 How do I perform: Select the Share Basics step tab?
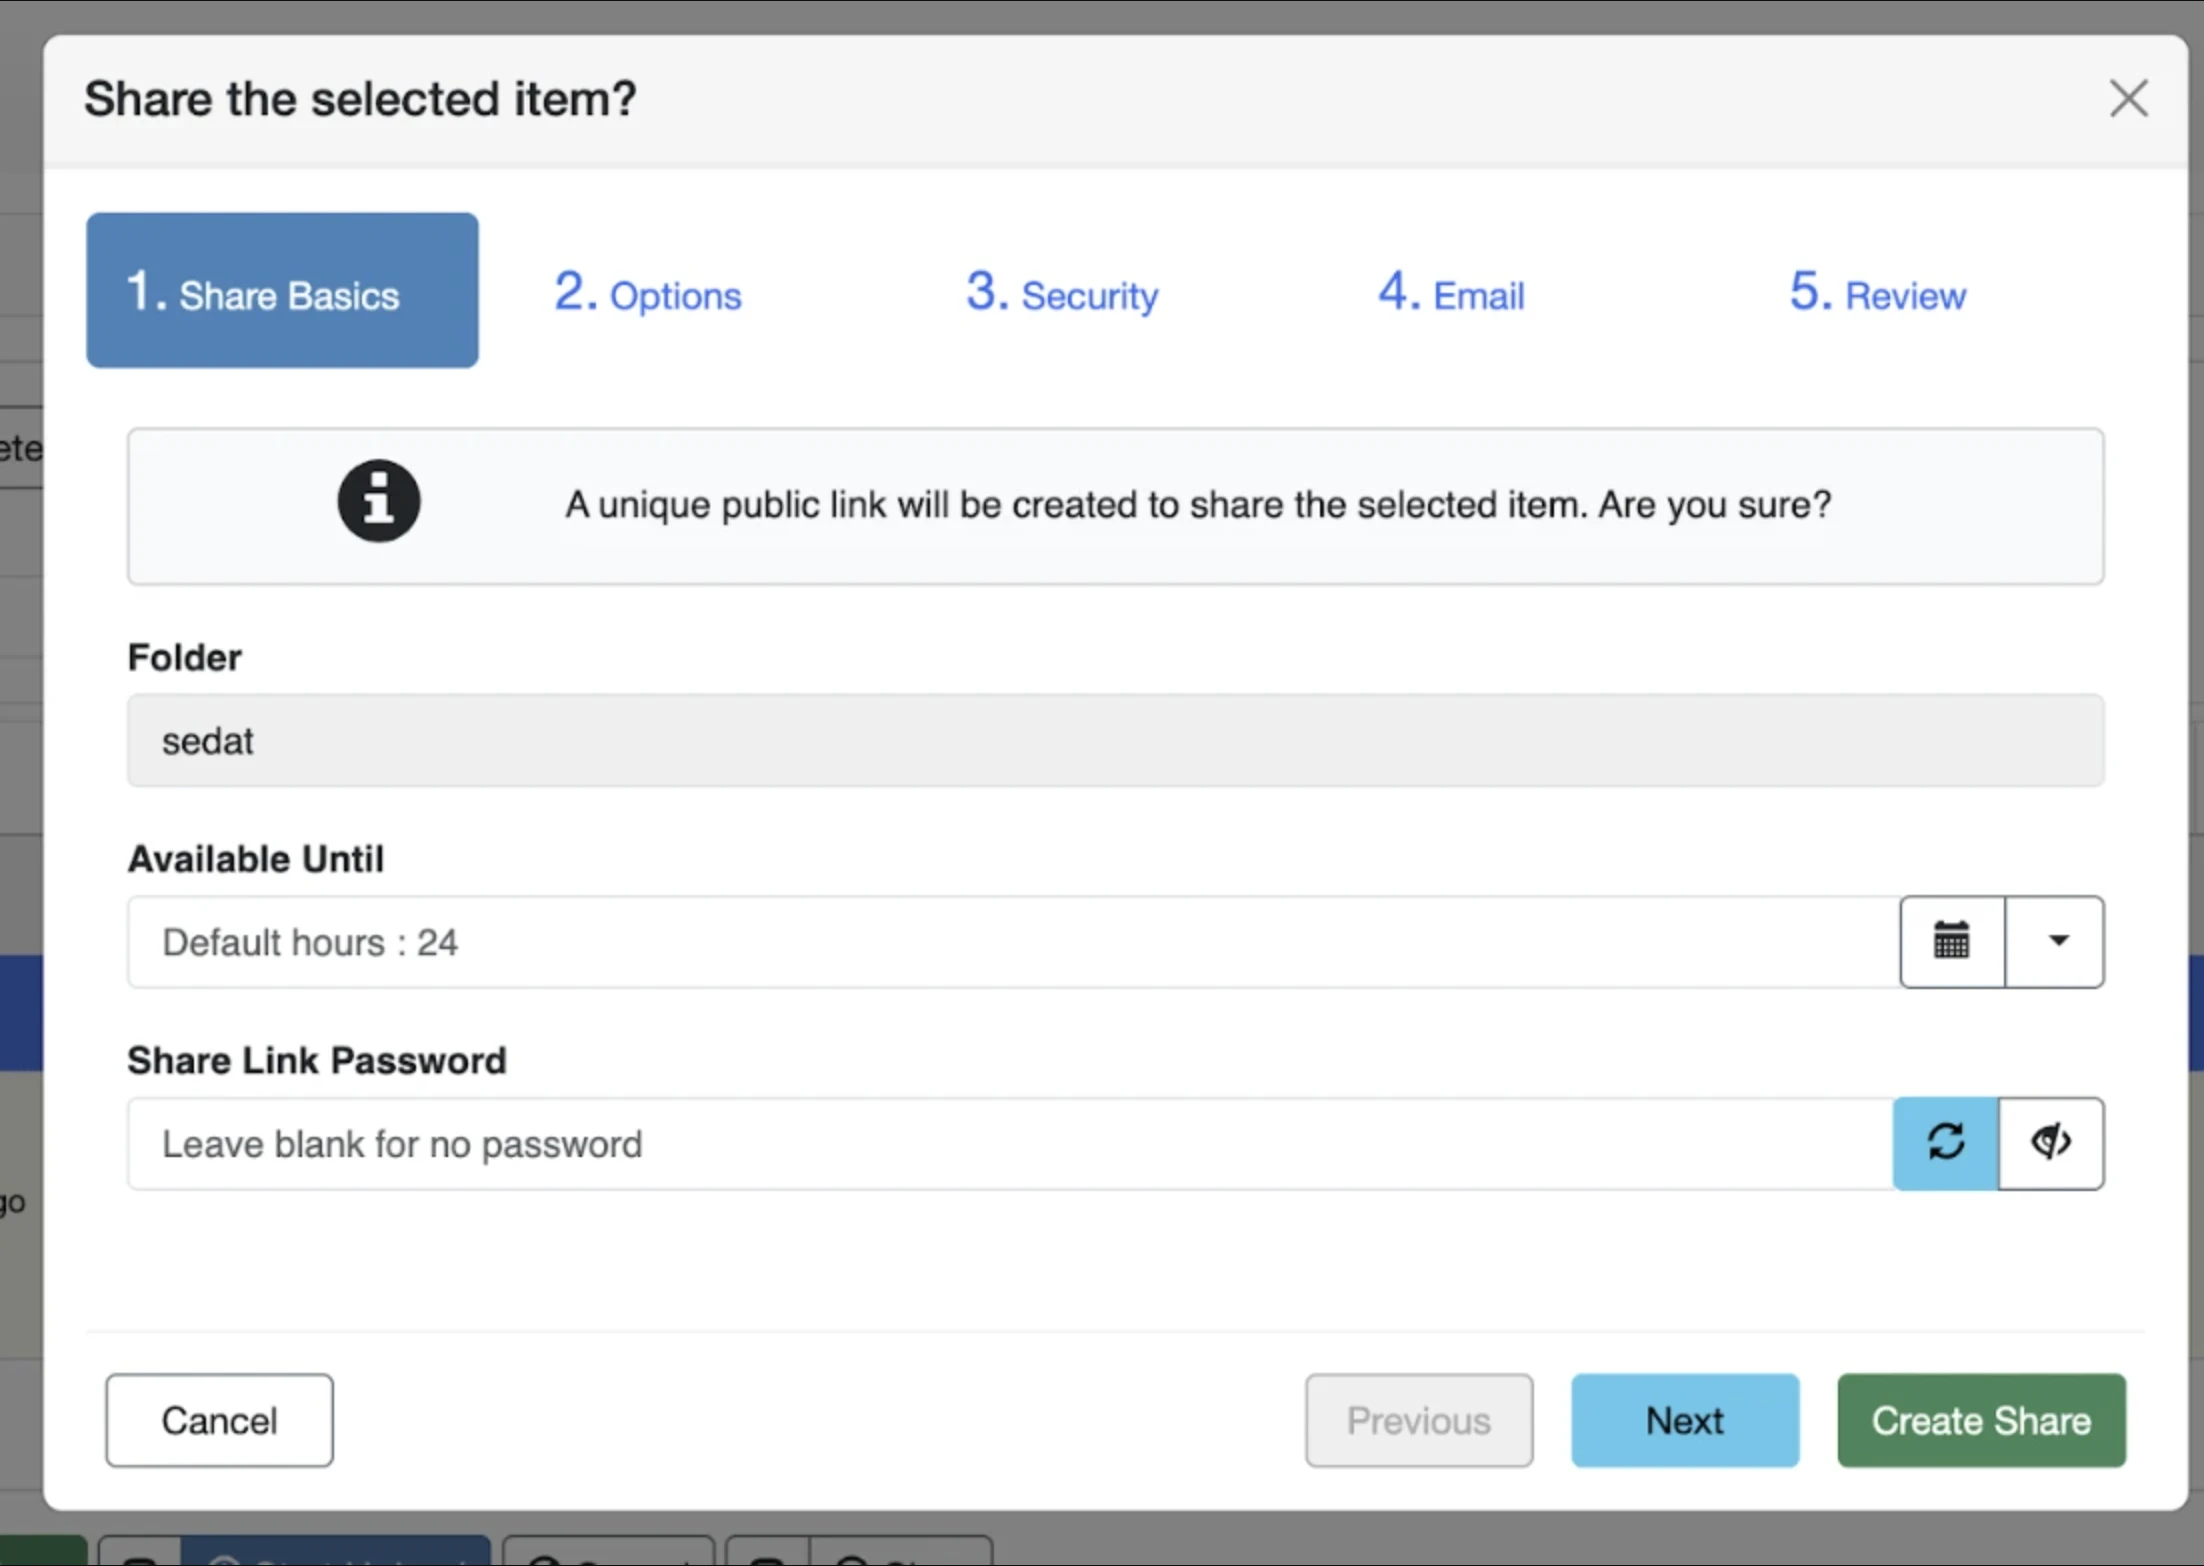tap(282, 290)
